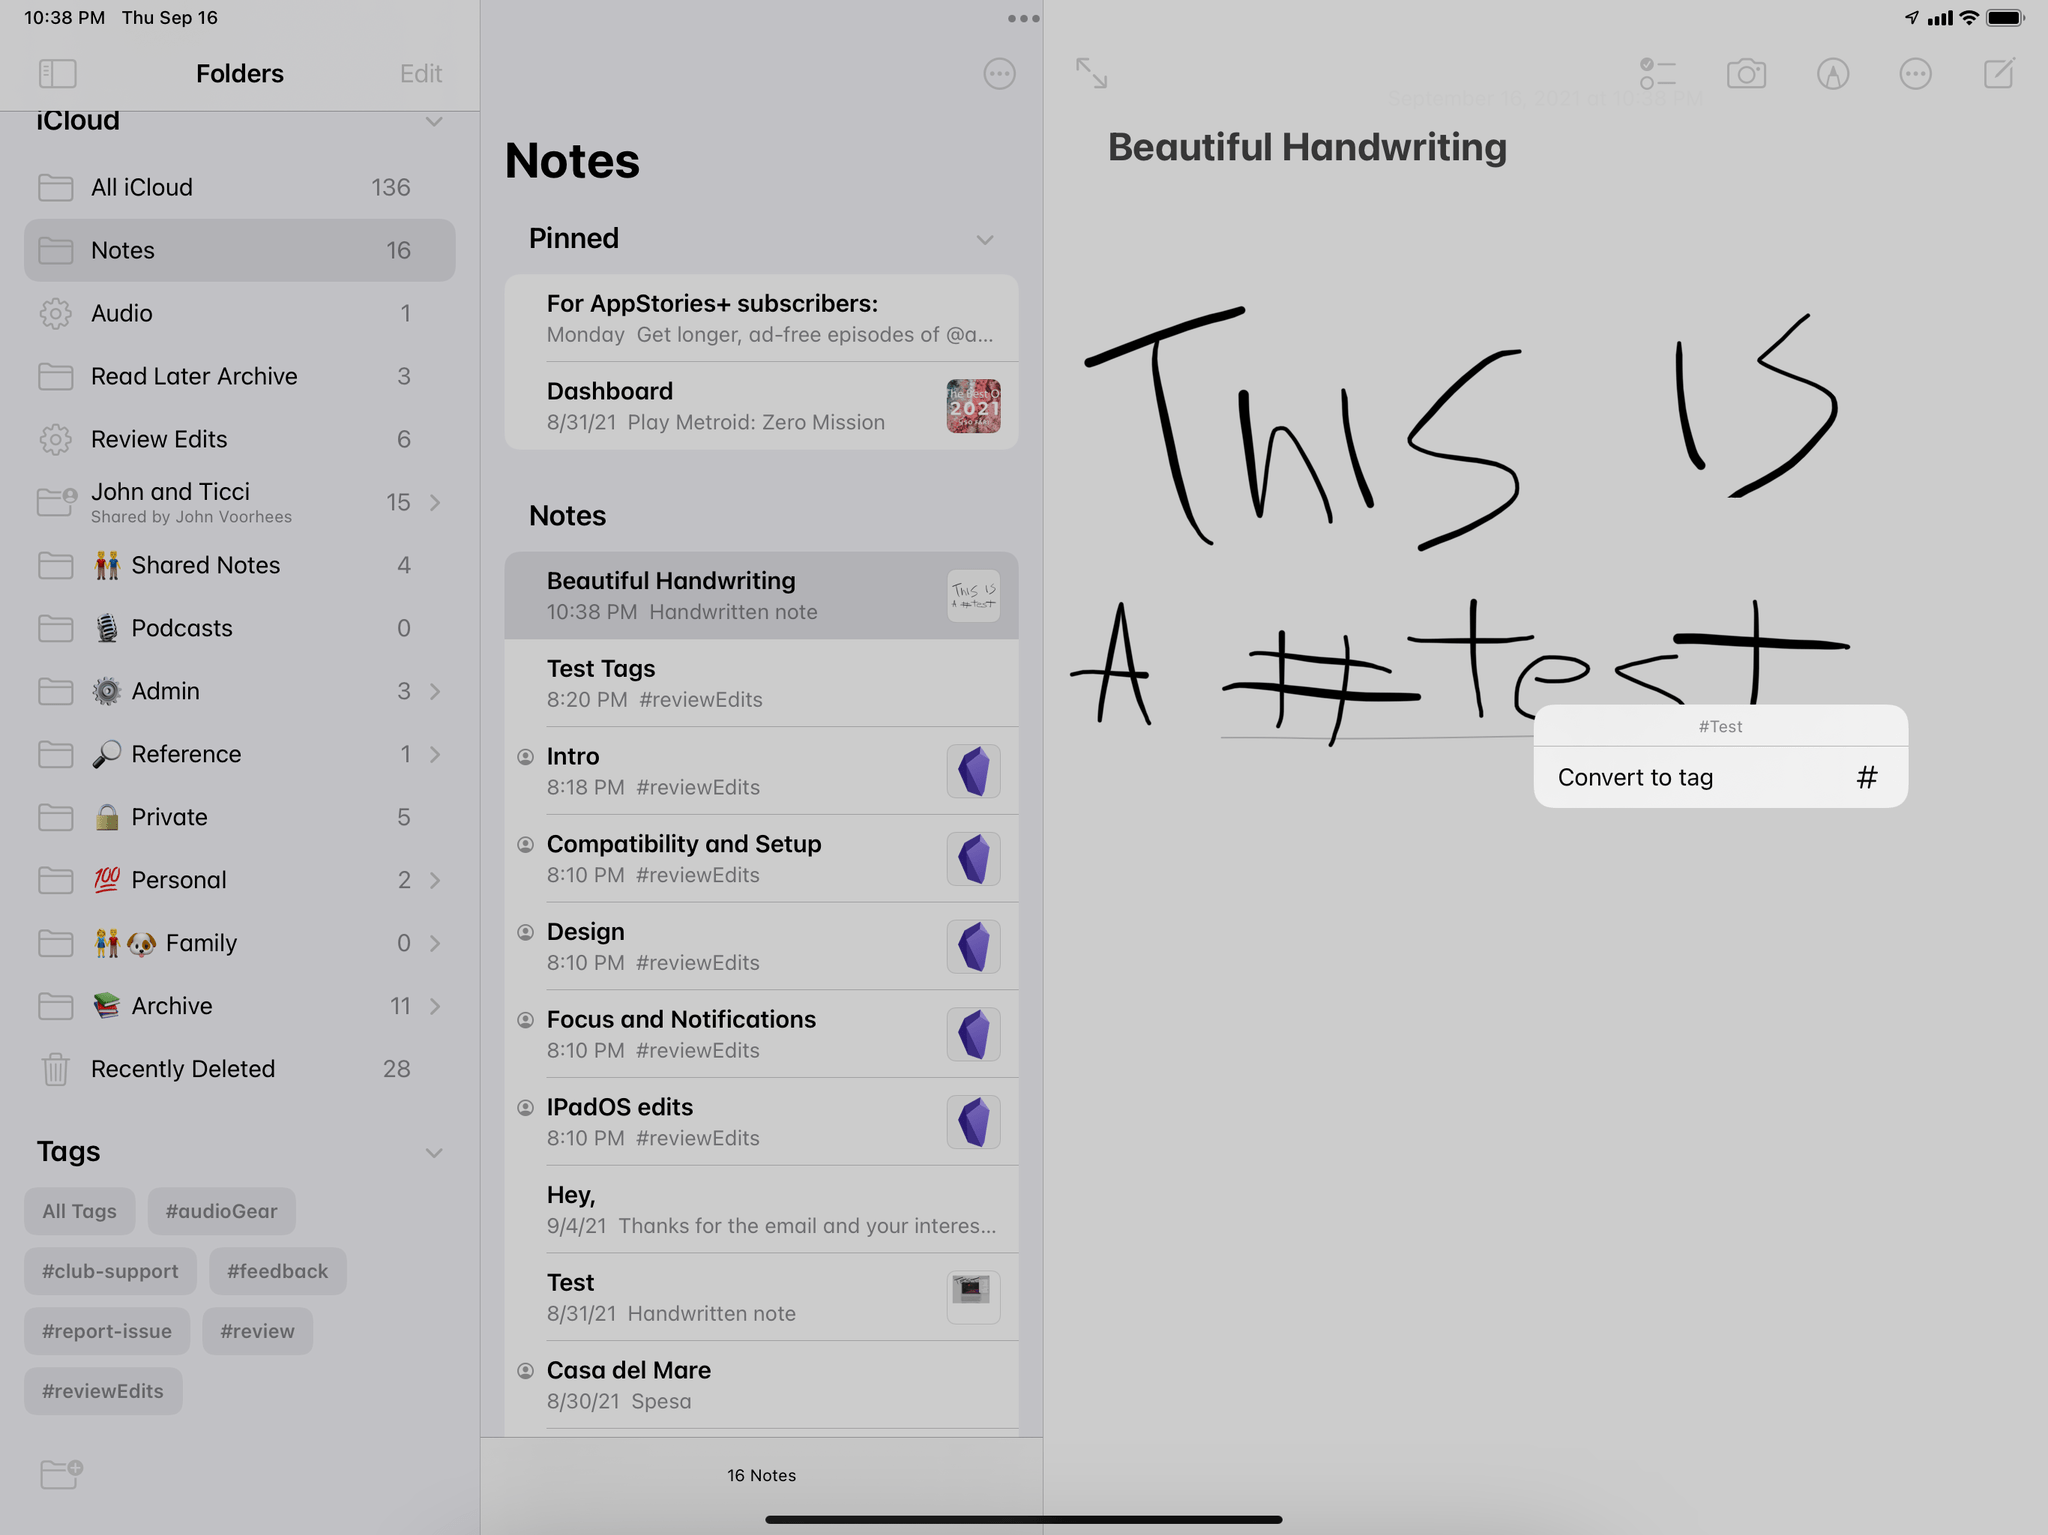Open the All iCloud folder icon

click(55, 188)
